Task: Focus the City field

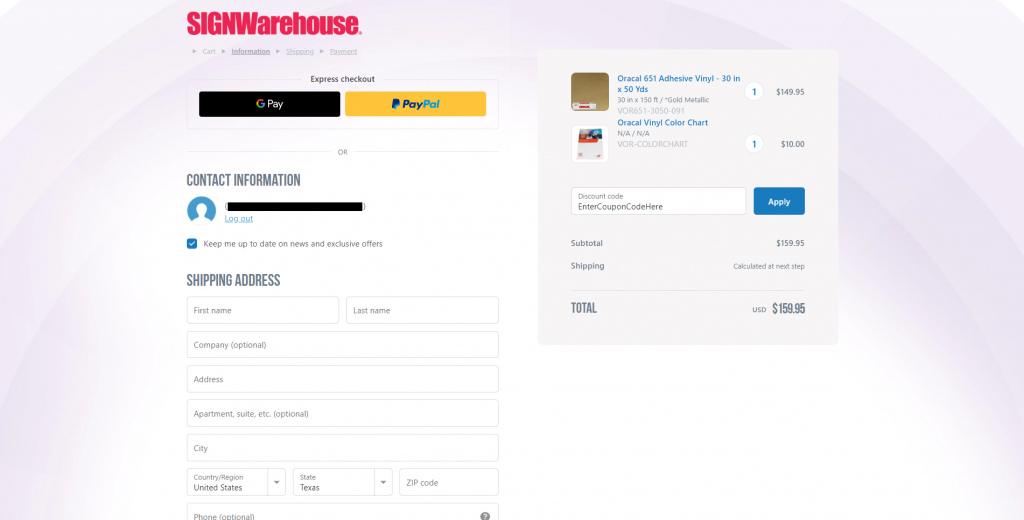Action: point(342,448)
